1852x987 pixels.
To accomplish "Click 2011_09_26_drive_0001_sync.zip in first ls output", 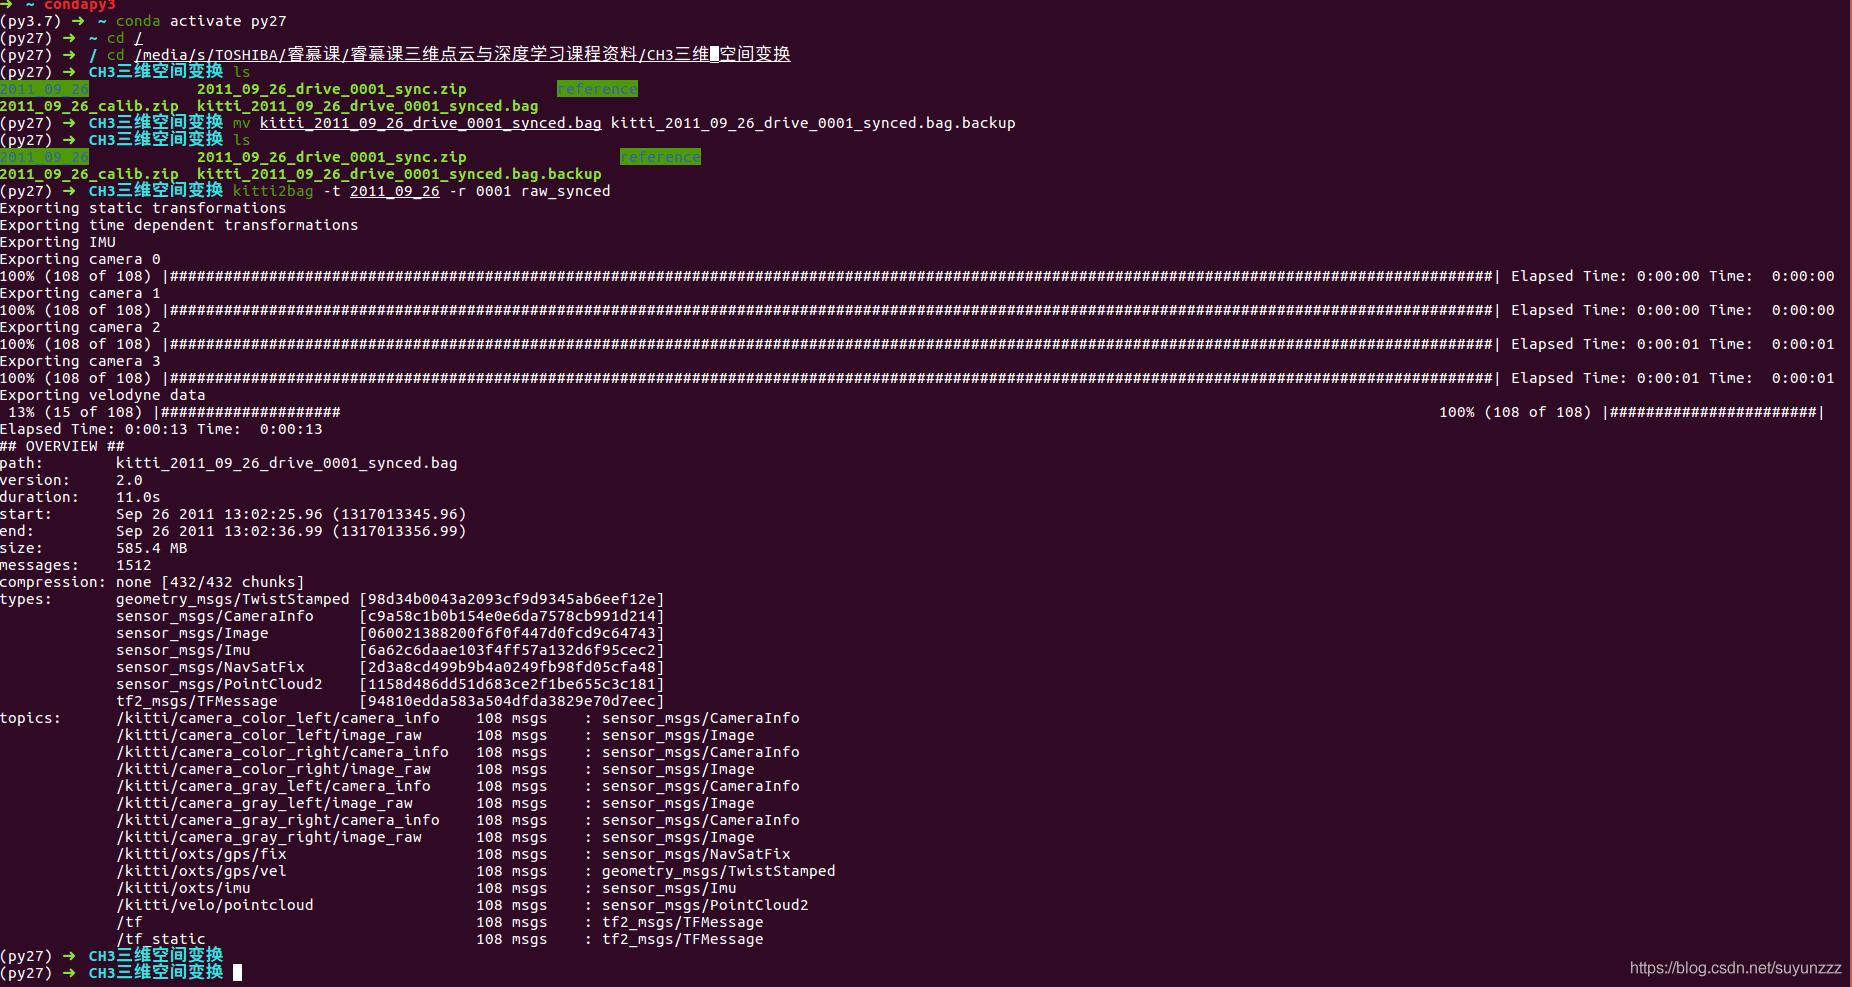I will [331, 89].
